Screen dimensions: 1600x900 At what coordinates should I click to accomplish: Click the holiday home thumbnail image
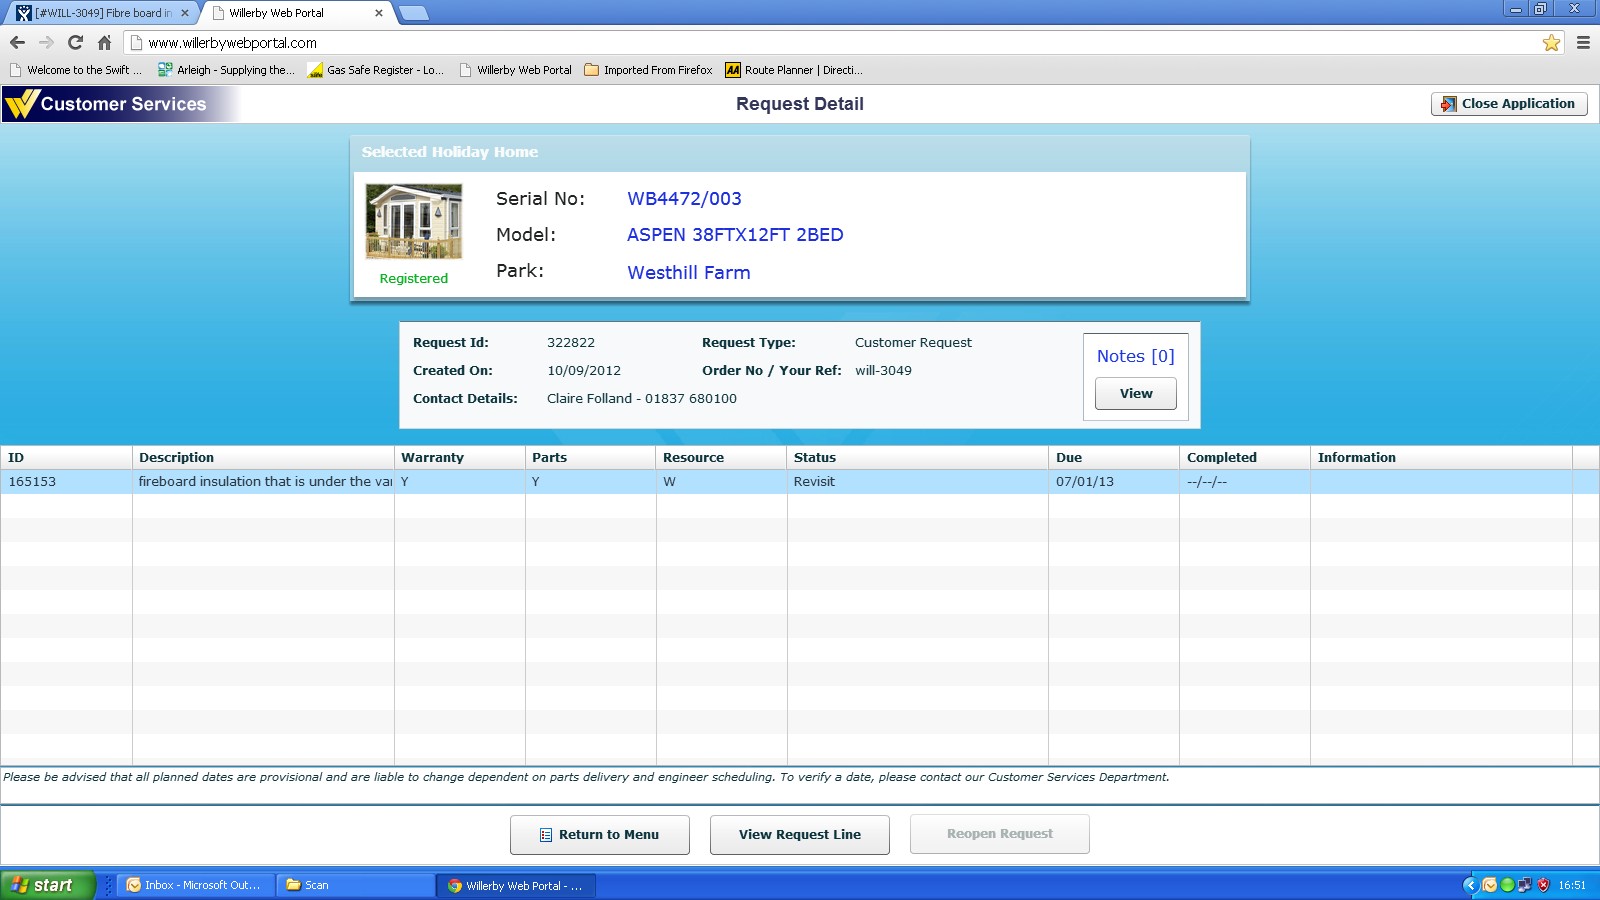point(413,222)
